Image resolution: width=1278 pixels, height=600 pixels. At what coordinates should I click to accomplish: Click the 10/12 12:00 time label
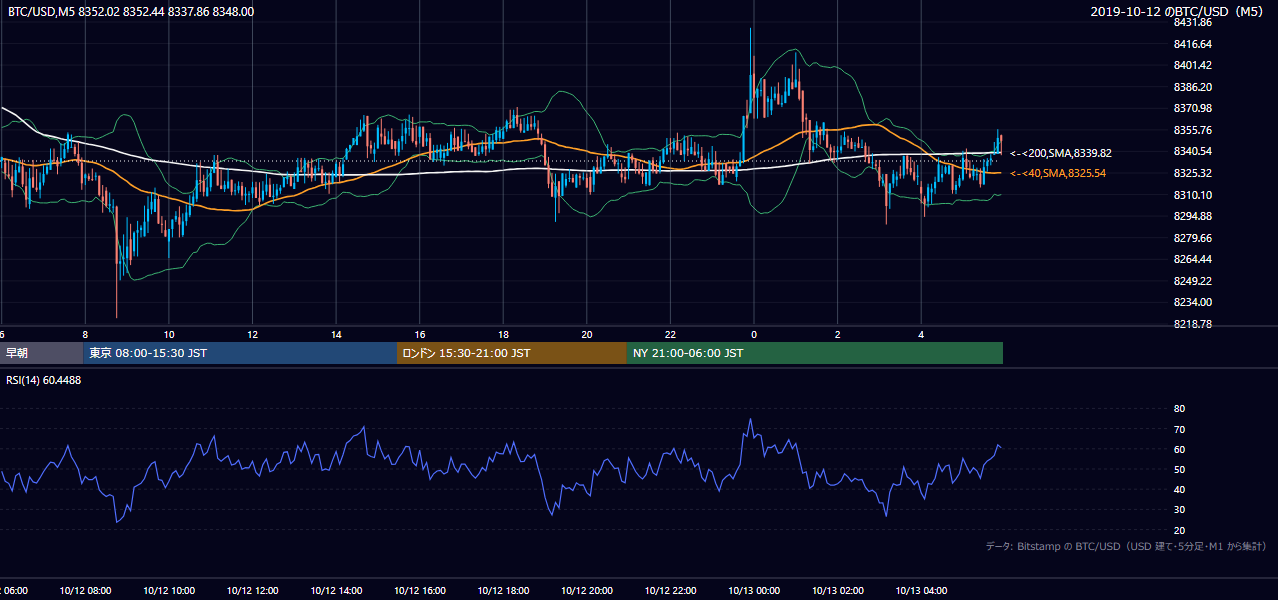251,591
